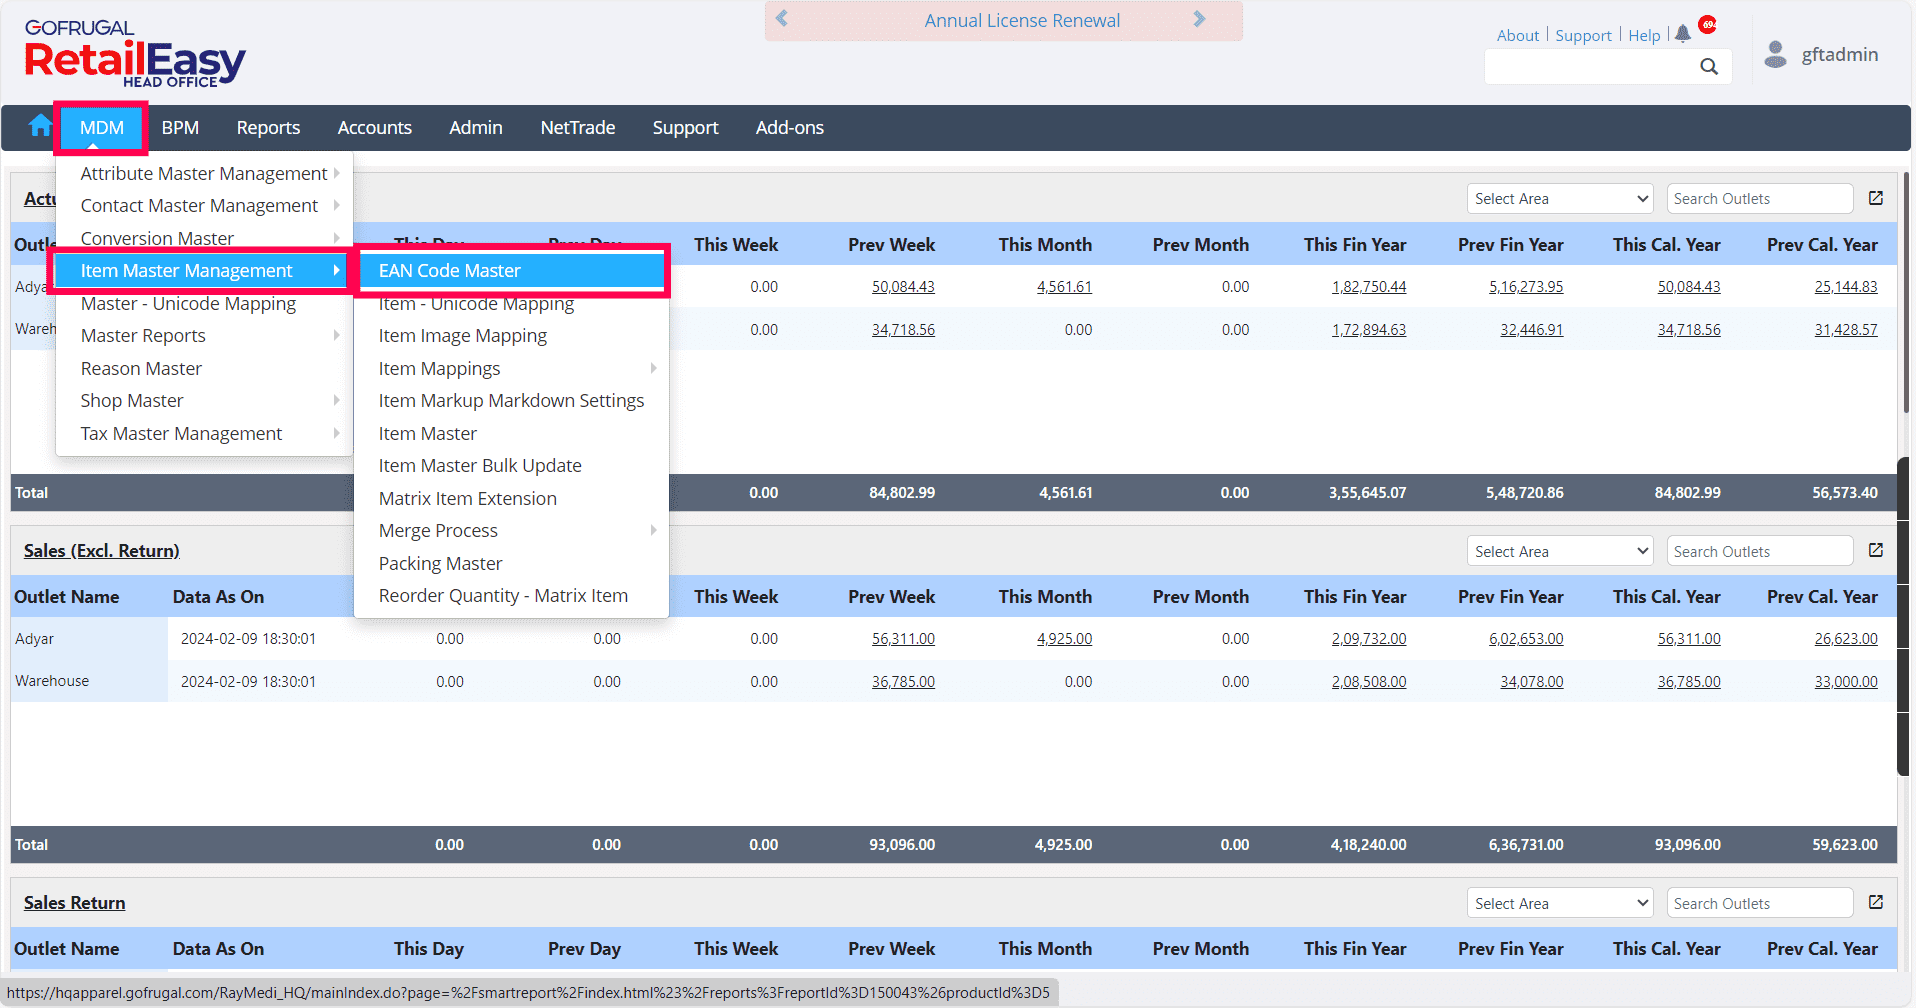Image resolution: width=1916 pixels, height=1008 pixels.
Task: Open the 2,09,732.00 value link
Action: [1368, 638]
